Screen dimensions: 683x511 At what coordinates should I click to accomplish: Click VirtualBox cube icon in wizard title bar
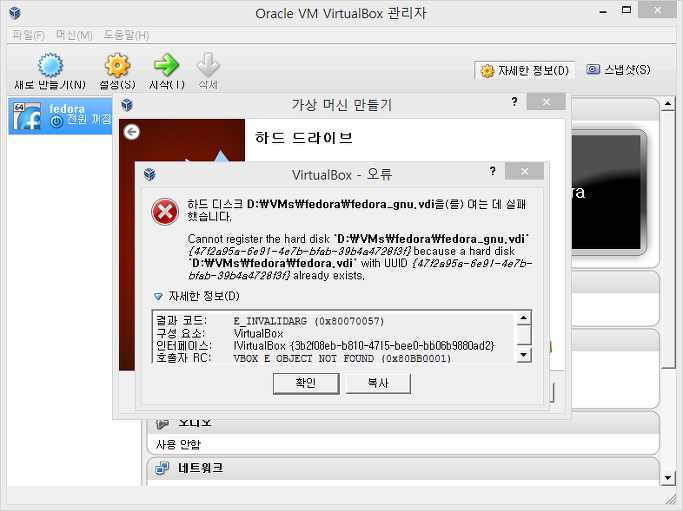[127, 105]
